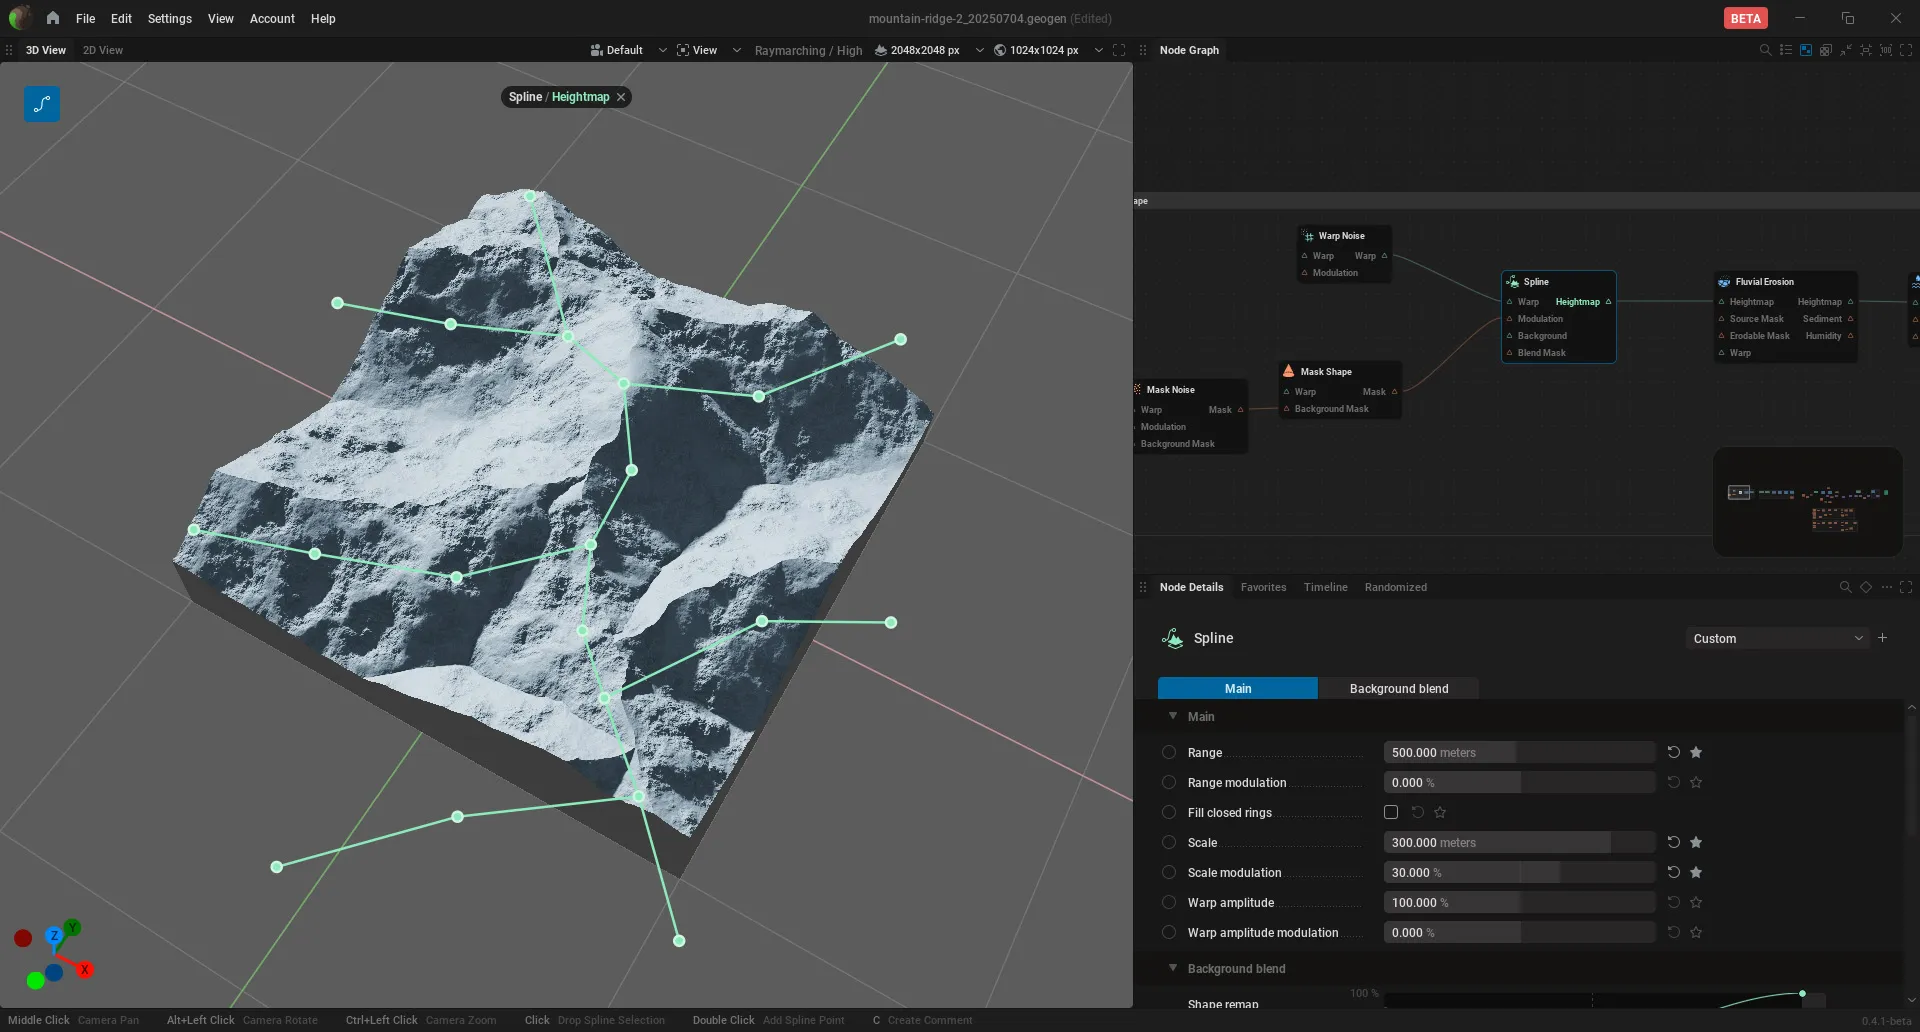This screenshot has height=1032, width=1920.
Task: Switch to the 2D View tab
Action: [x=103, y=50]
